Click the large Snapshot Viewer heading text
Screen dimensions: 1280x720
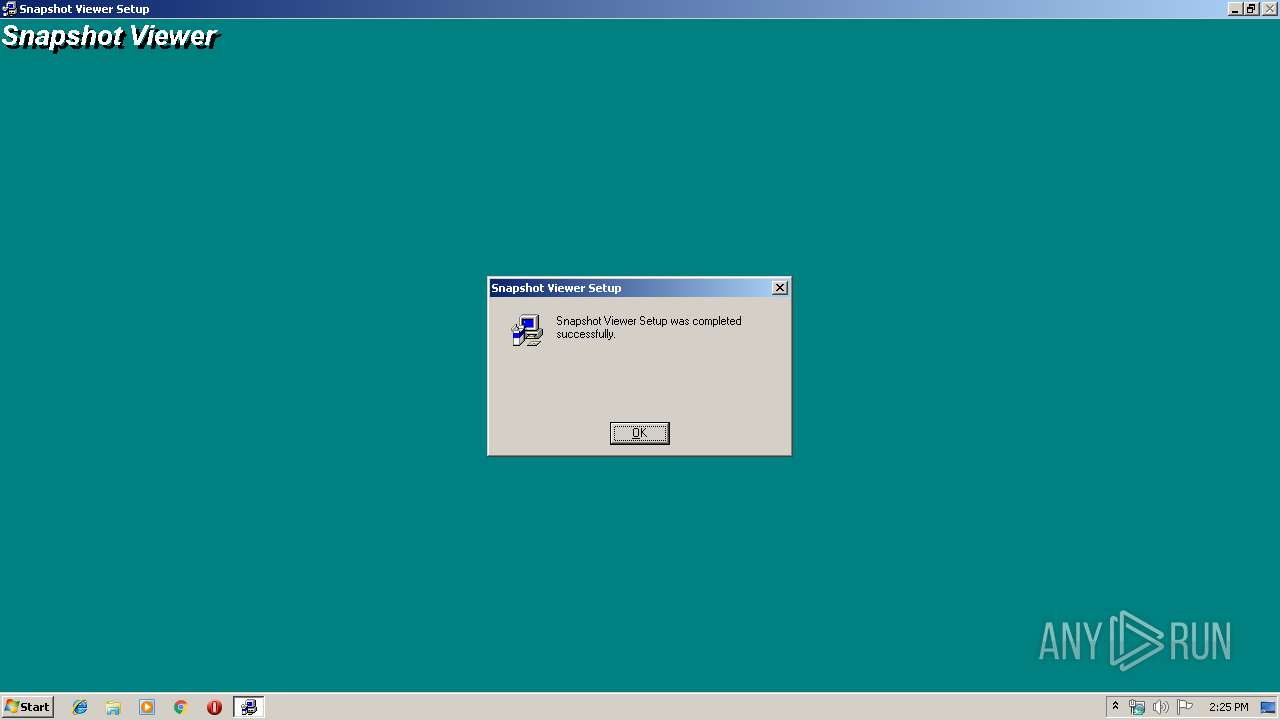click(x=109, y=37)
